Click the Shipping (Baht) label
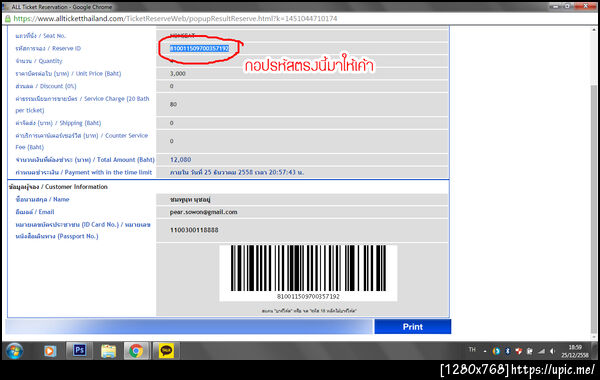The height and width of the screenshot is (380, 600). (58, 123)
